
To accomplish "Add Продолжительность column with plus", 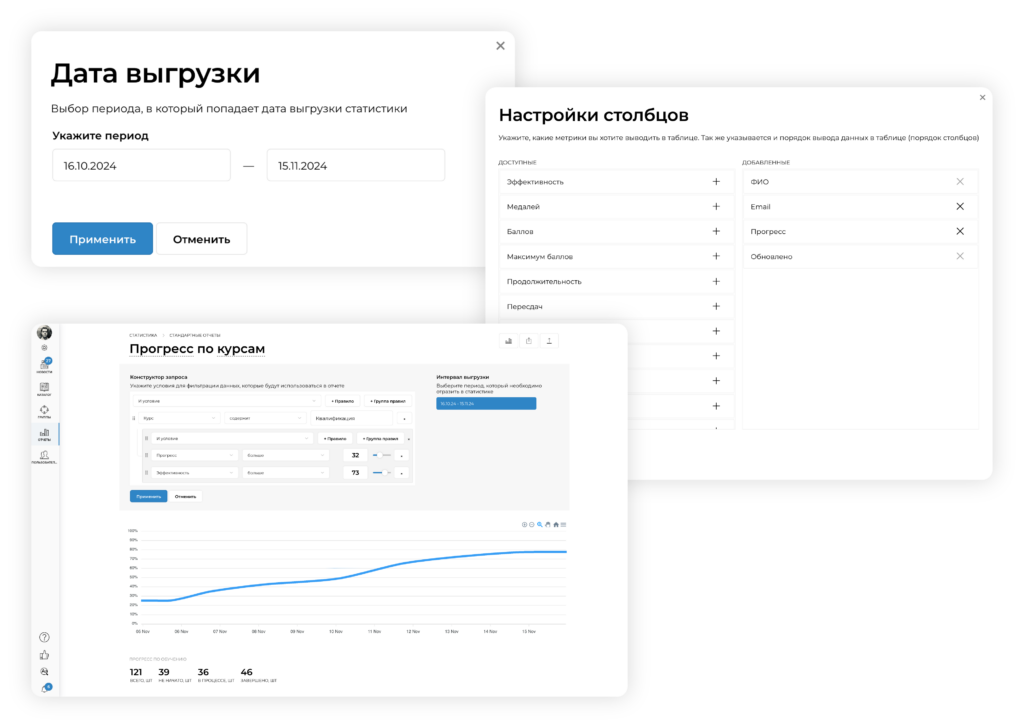I will [716, 281].
